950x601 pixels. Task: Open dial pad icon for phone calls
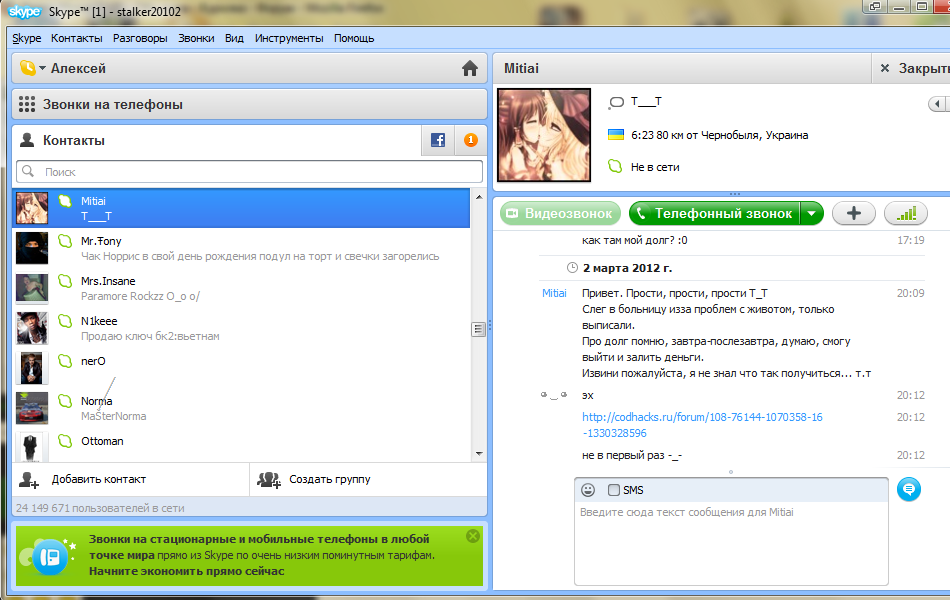27,104
